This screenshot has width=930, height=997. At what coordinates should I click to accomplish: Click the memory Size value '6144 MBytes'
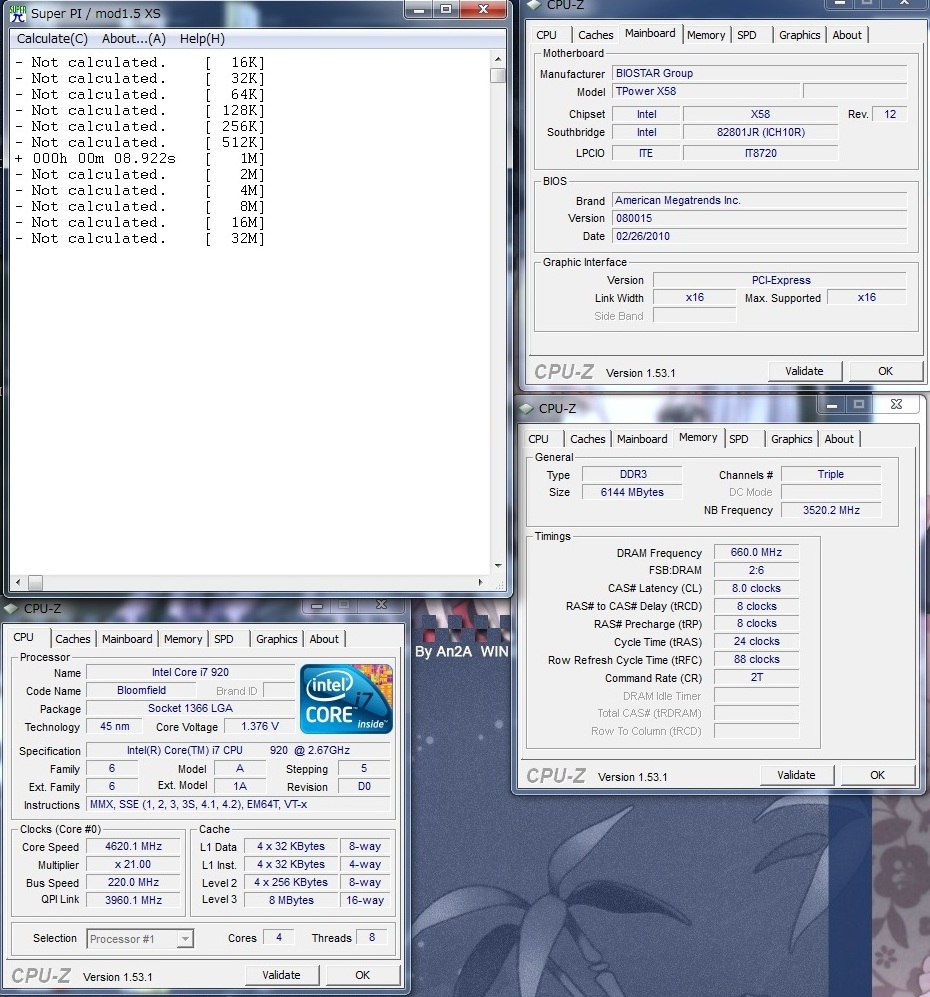coord(632,492)
